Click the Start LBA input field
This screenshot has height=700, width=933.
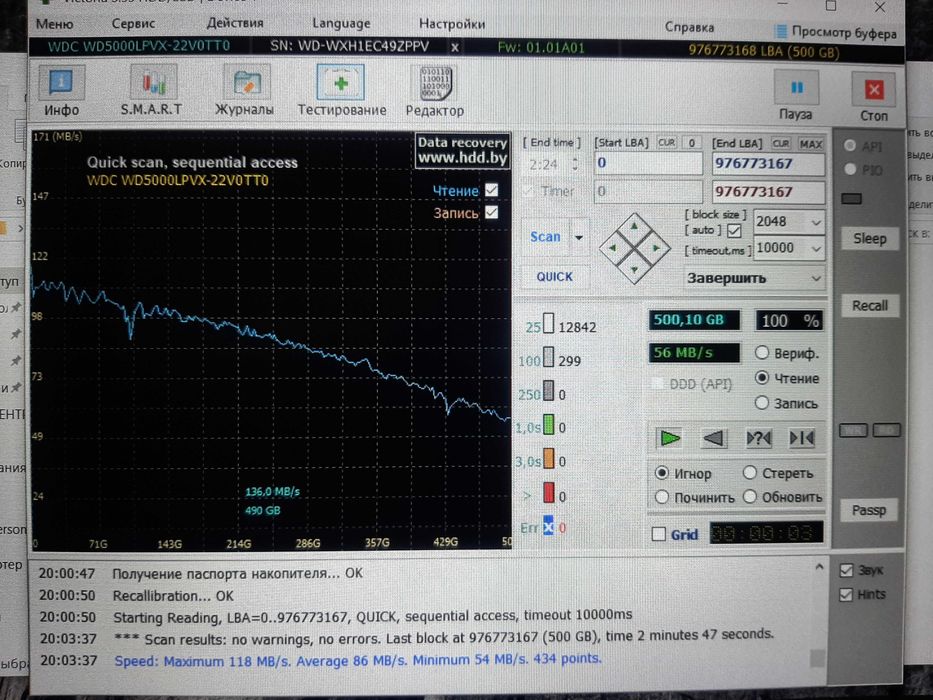(648, 163)
